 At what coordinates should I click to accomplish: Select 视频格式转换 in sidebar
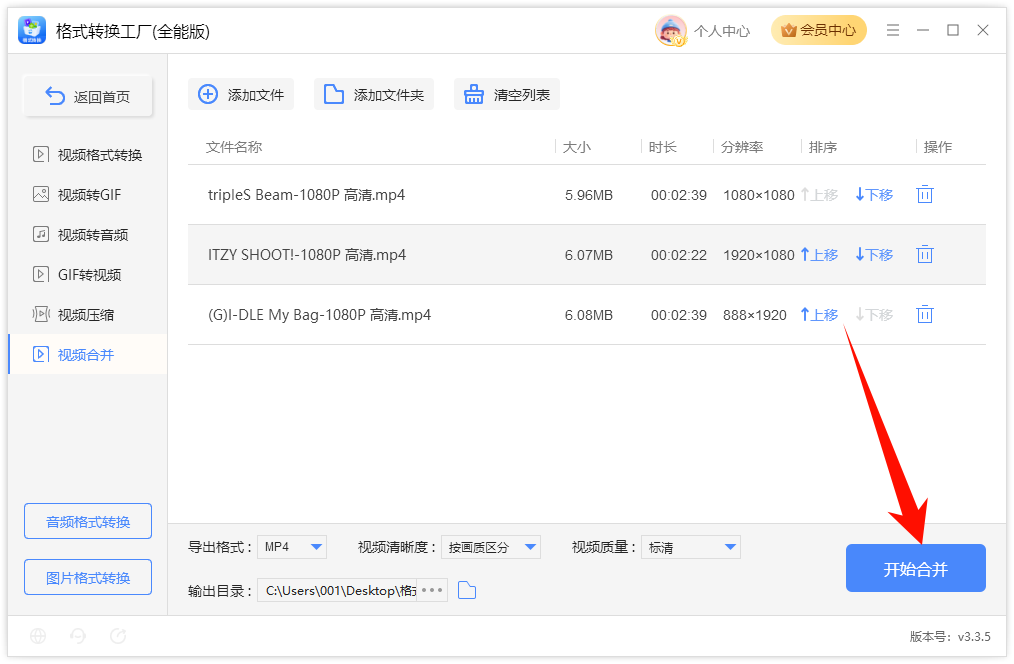coord(87,155)
